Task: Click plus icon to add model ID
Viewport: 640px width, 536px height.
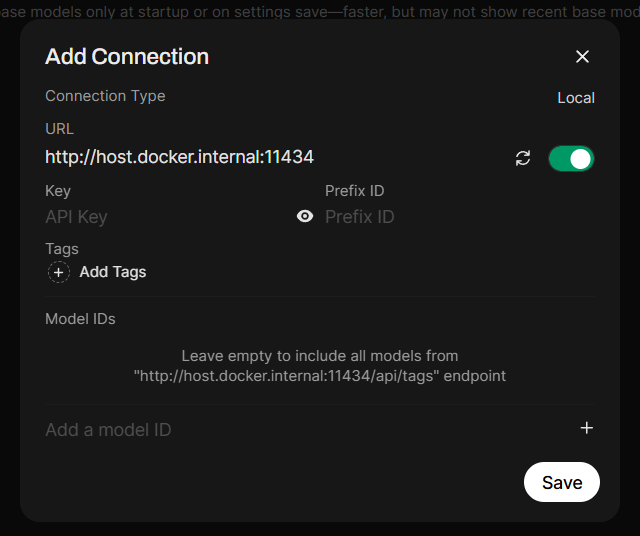Action: tap(587, 428)
